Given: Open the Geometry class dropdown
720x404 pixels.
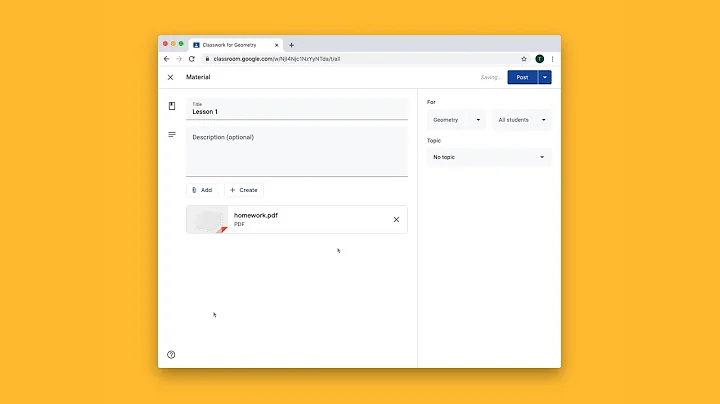Looking at the screenshot, I should pyautogui.click(x=456, y=120).
